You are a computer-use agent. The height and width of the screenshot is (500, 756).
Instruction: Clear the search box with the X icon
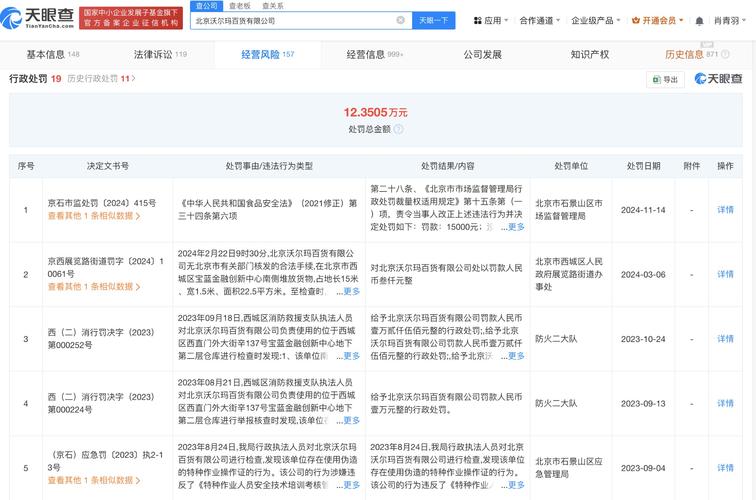(401, 20)
